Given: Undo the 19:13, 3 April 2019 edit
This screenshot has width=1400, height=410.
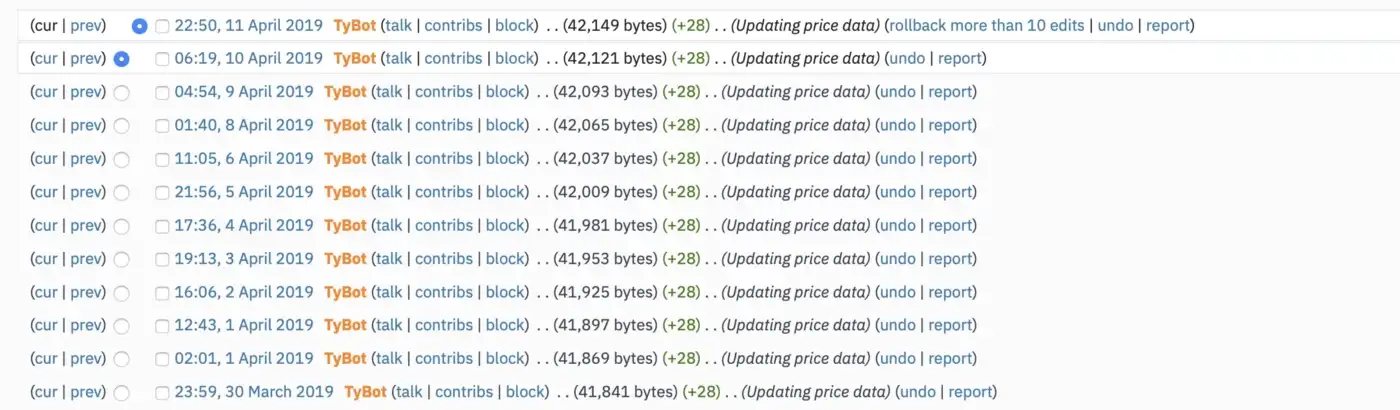Looking at the screenshot, I should (897, 258).
